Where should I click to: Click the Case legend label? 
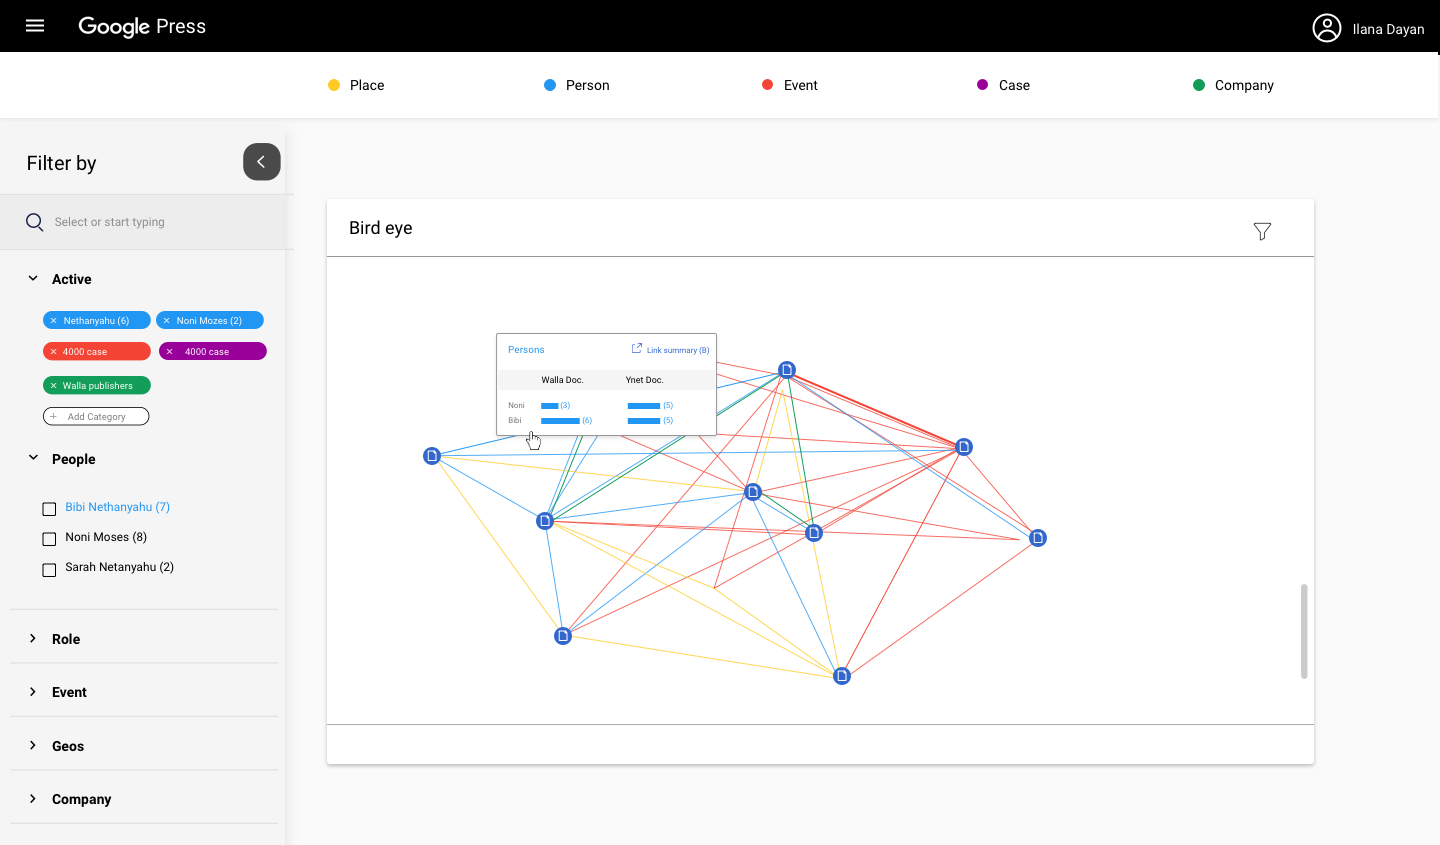point(1014,85)
